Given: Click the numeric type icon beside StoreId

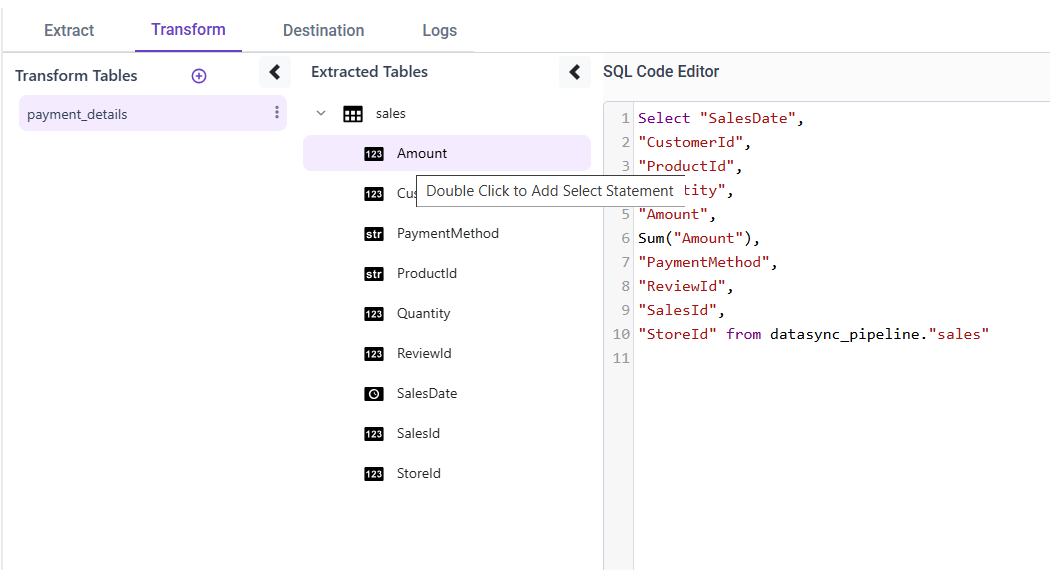Looking at the screenshot, I should pos(374,474).
